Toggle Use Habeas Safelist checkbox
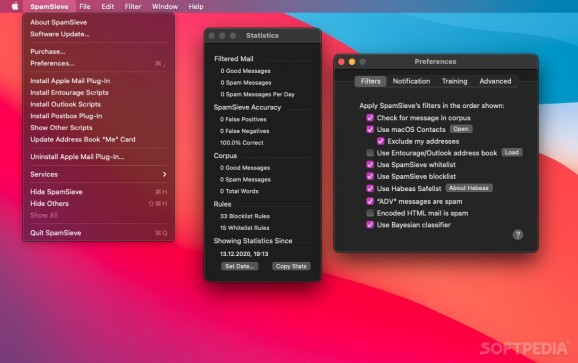Viewport: 578px width, 363px height. pyautogui.click(x=370, y=188)
